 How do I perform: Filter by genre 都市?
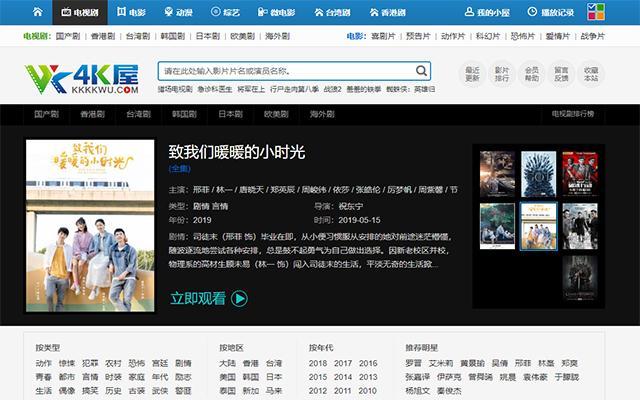[67, 377]
